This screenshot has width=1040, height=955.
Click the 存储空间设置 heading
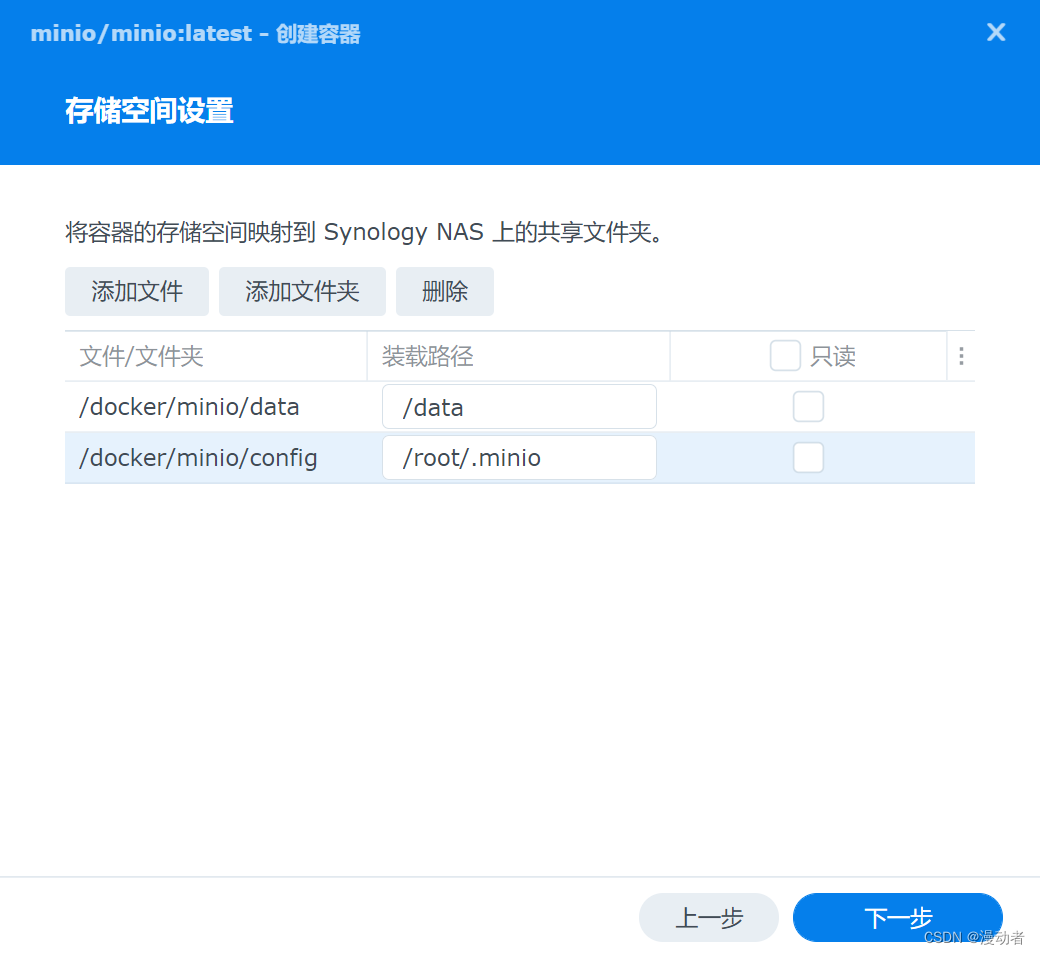[x=148, y=110]
